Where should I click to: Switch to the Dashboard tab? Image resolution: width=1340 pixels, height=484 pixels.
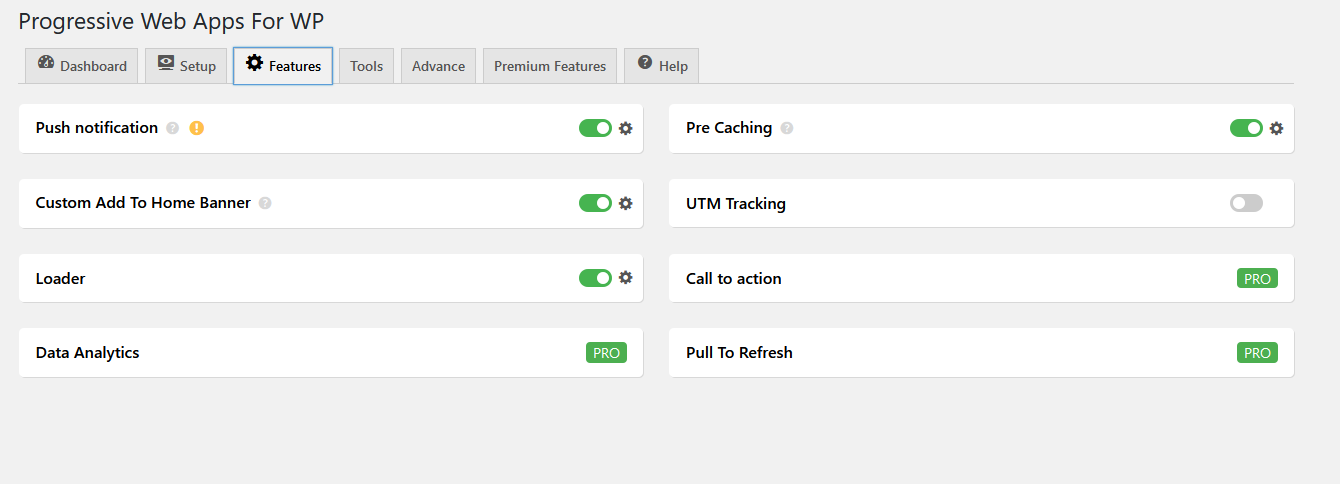click(x=82, y=66)
